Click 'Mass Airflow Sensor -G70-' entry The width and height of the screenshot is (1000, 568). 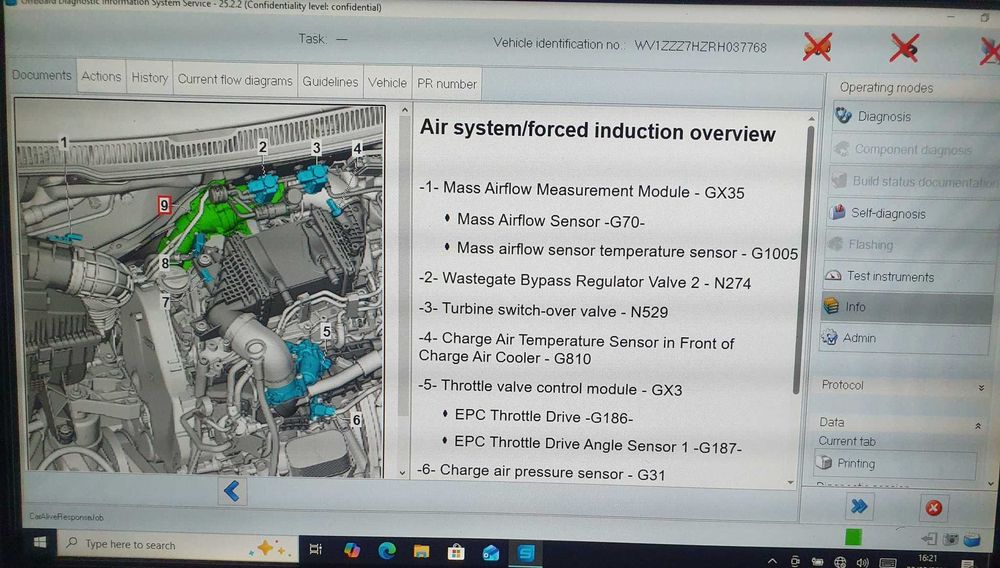coord(551,221)
